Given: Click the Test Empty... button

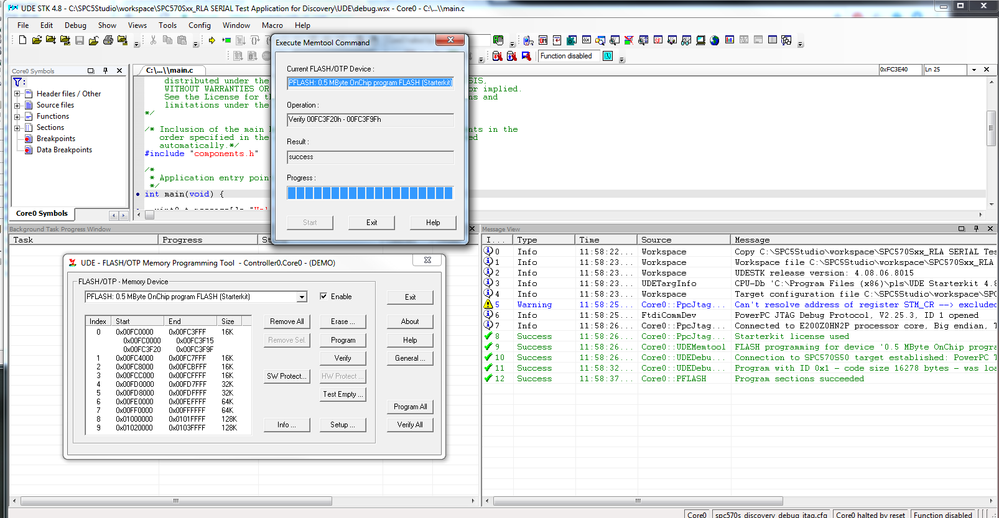Looking at the screenshot, I should click(x=343, y=394).
